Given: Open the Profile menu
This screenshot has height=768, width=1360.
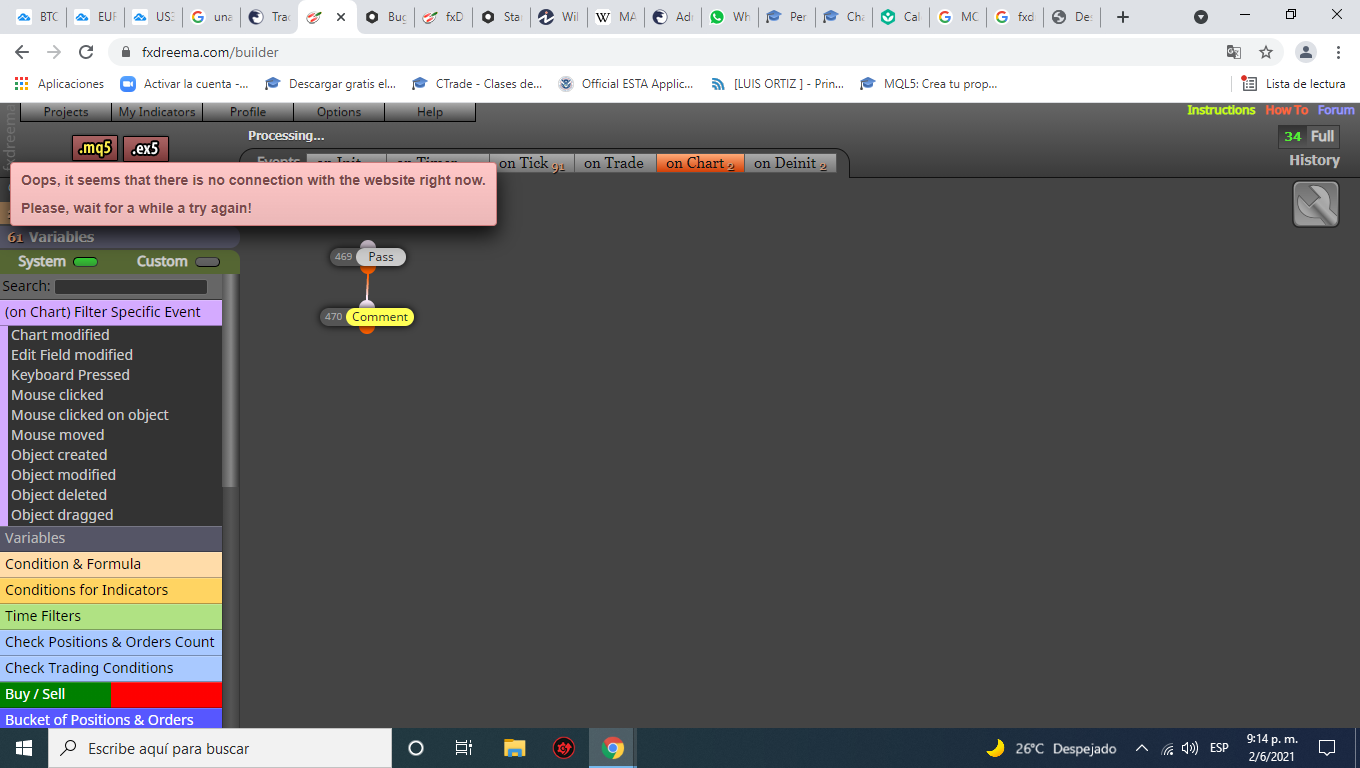Looking at the screenshot, I should point(248,112).
